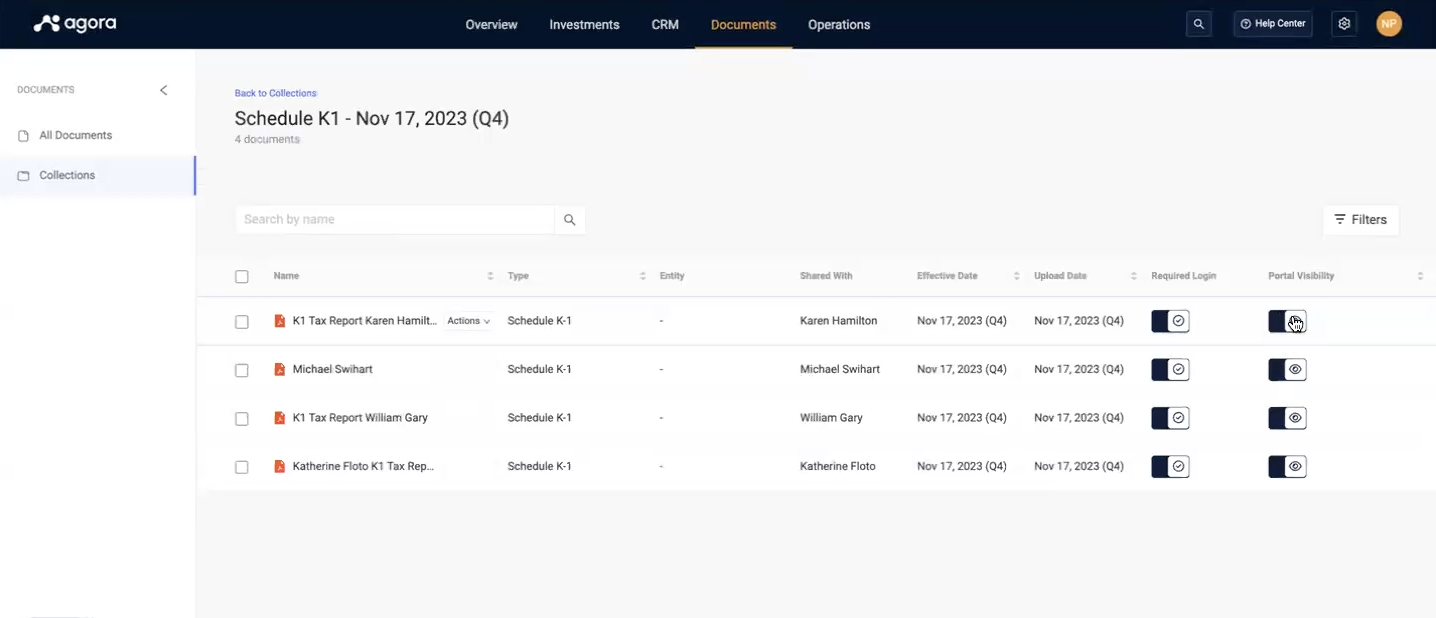
Task: Click the search magnifier button beside name field
Action: click(x=569, y=220)
